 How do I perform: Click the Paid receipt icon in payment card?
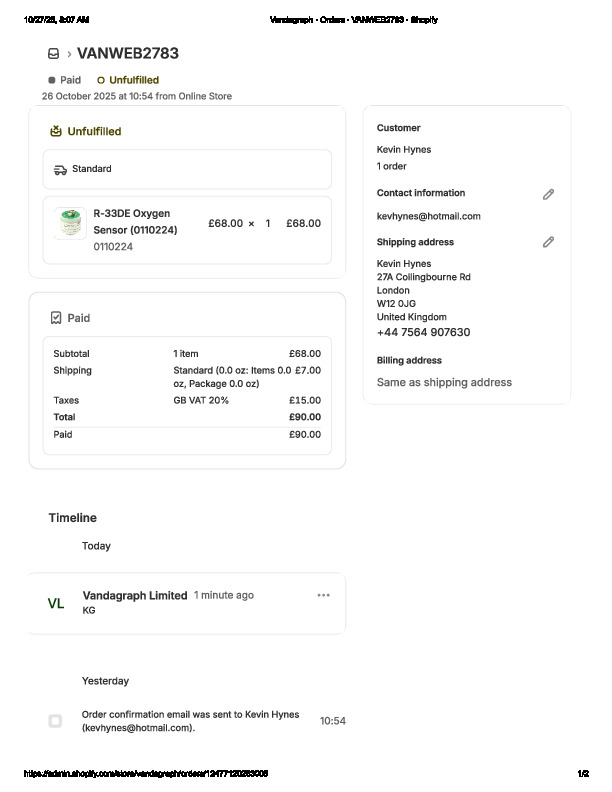point(56,318)
